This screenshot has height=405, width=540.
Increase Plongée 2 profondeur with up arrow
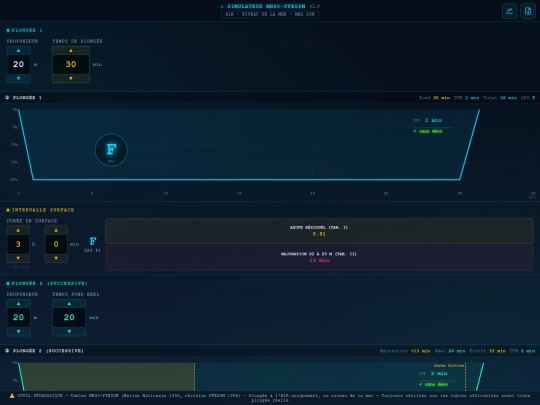(x=19, y=304)
